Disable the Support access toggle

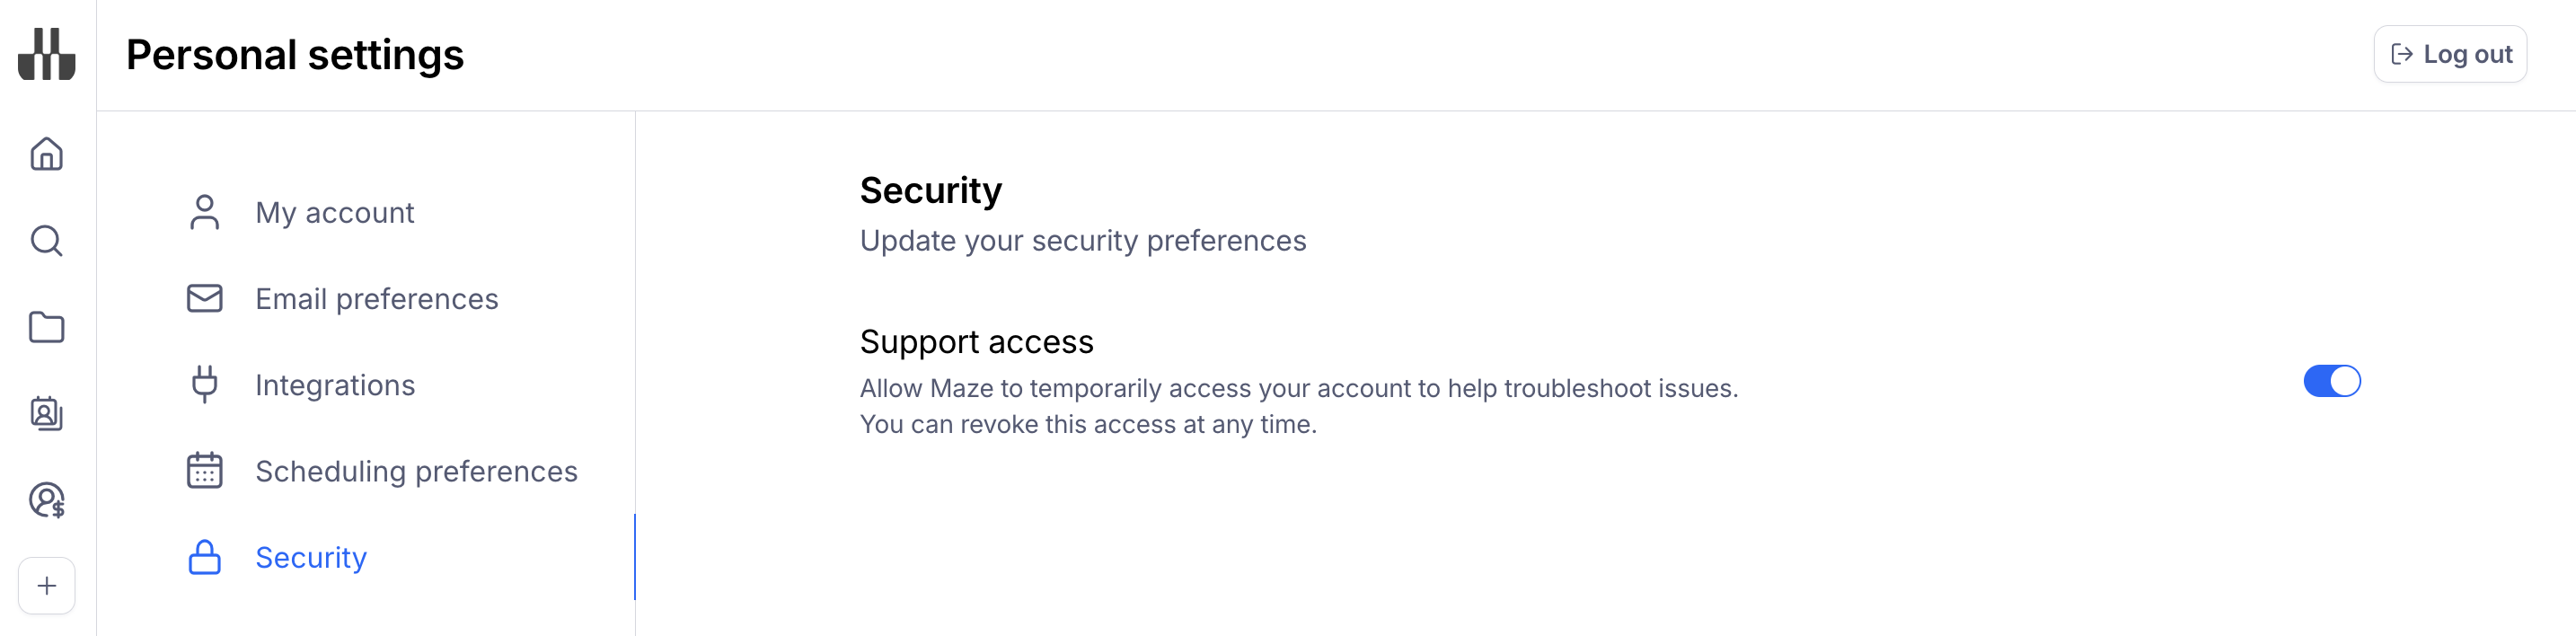coord(2331,381)
